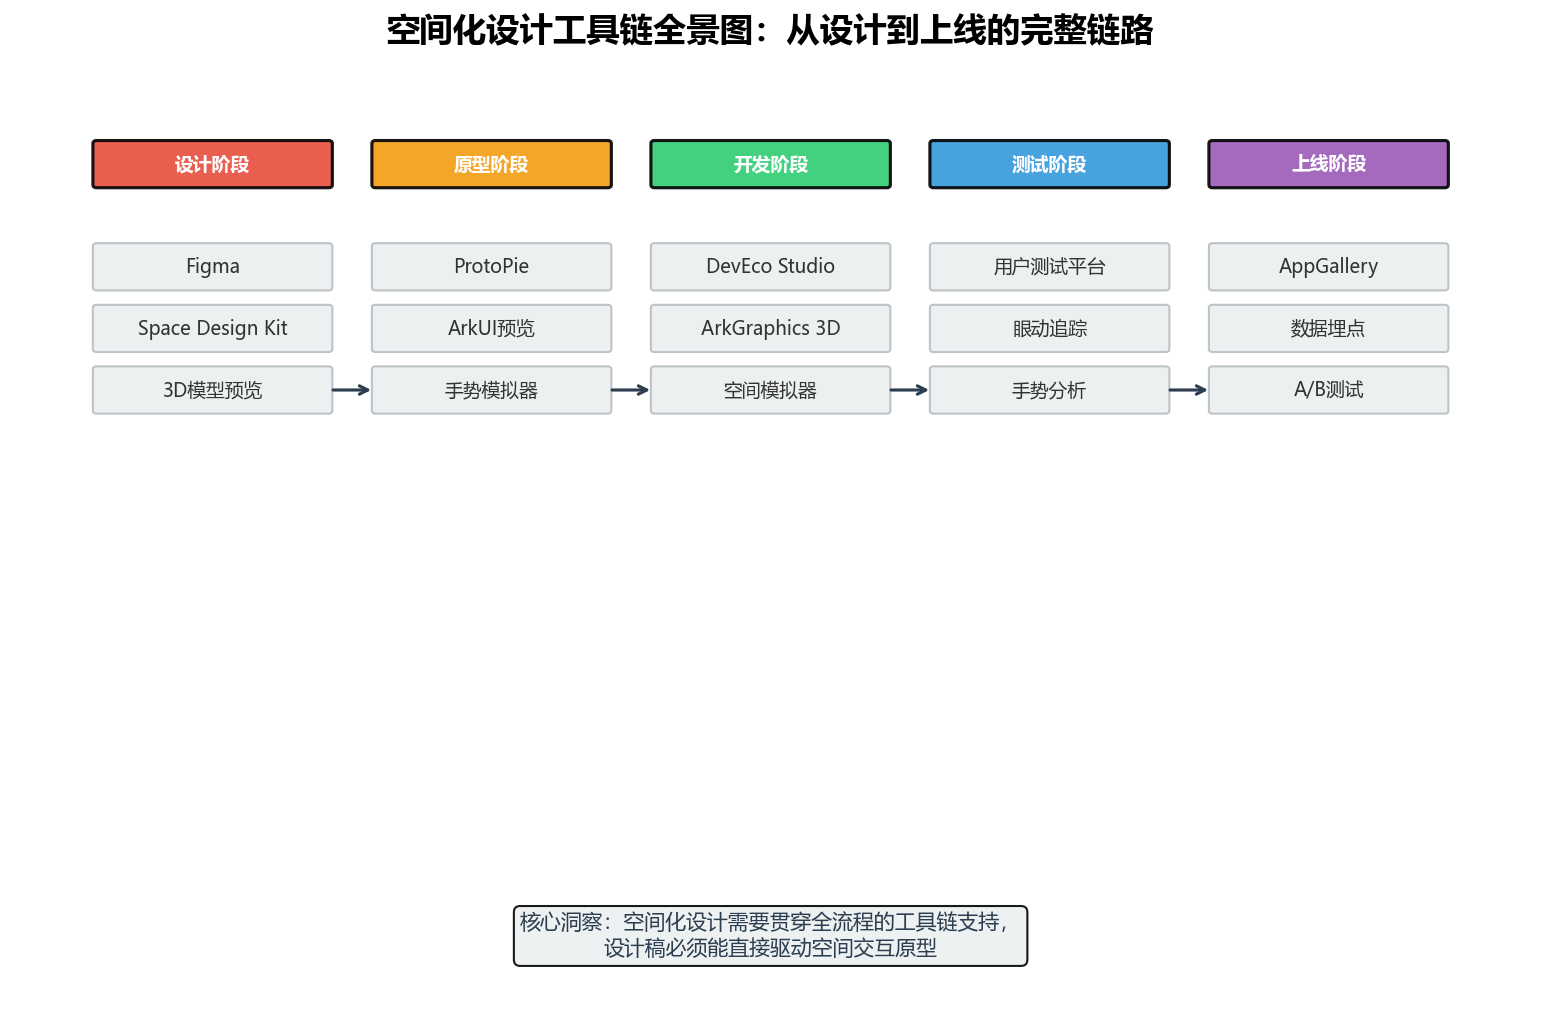1541x1021 pixels.
Task: Select the A/B测试 box
Action: point(1328,390)
